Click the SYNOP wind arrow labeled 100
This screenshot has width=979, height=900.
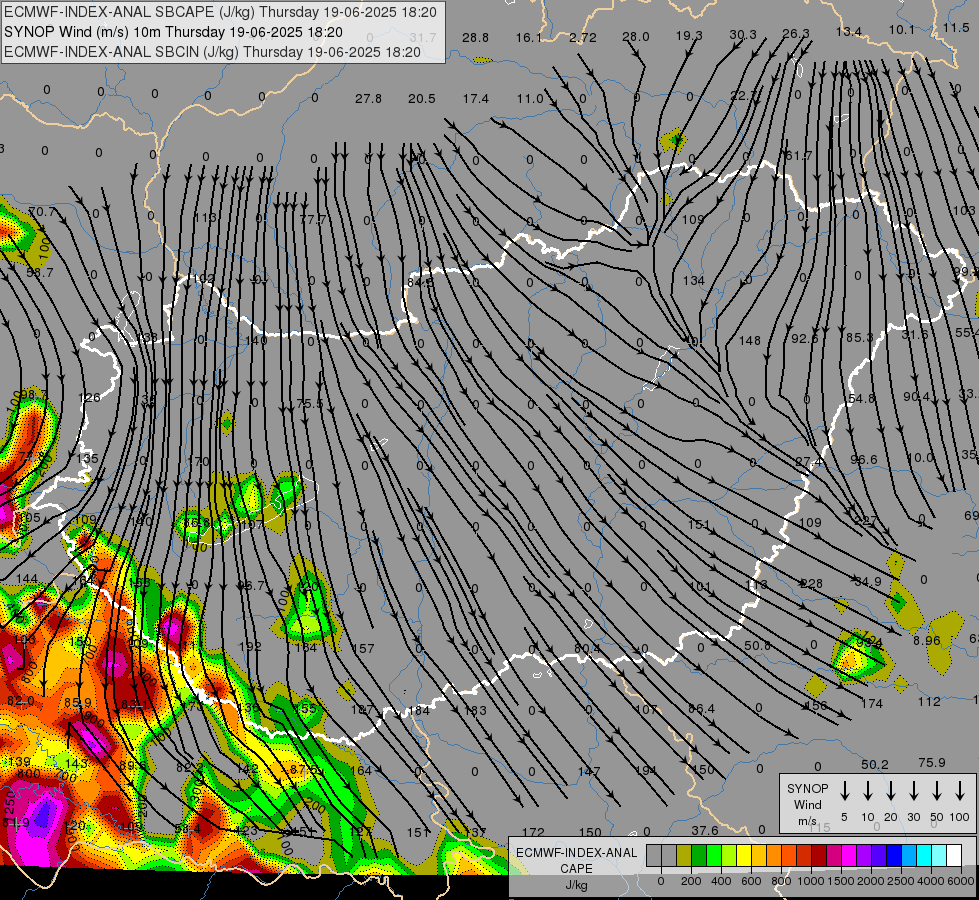960,791
